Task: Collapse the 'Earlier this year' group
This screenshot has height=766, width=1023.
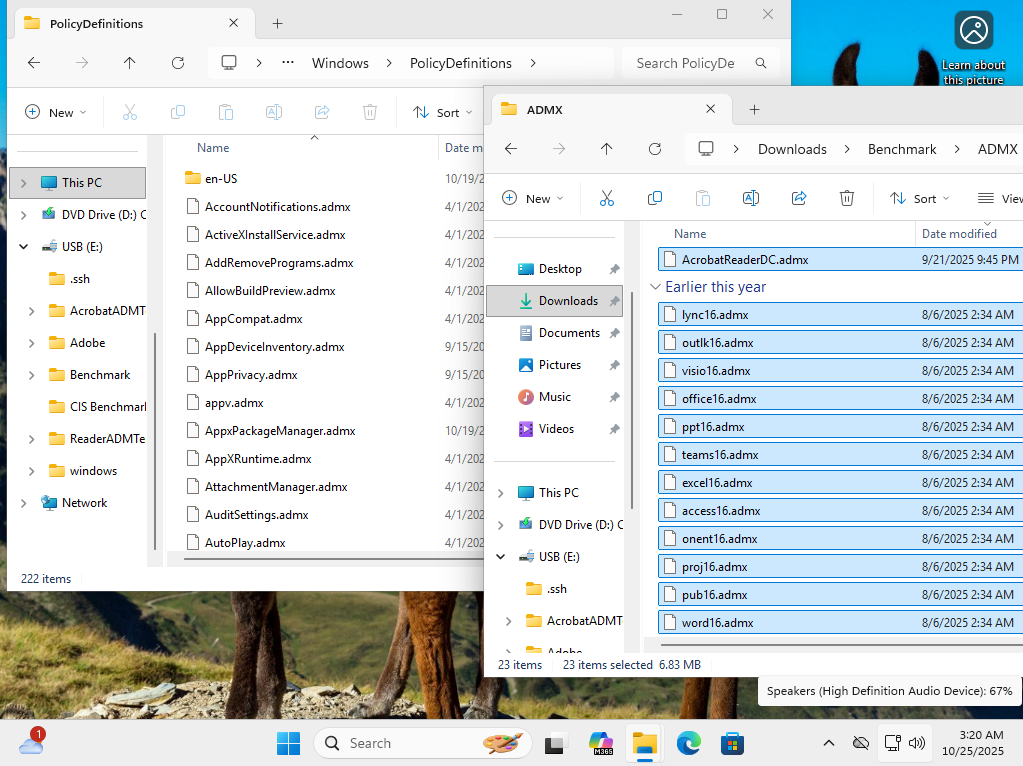Action: click(x=656, y=287)
